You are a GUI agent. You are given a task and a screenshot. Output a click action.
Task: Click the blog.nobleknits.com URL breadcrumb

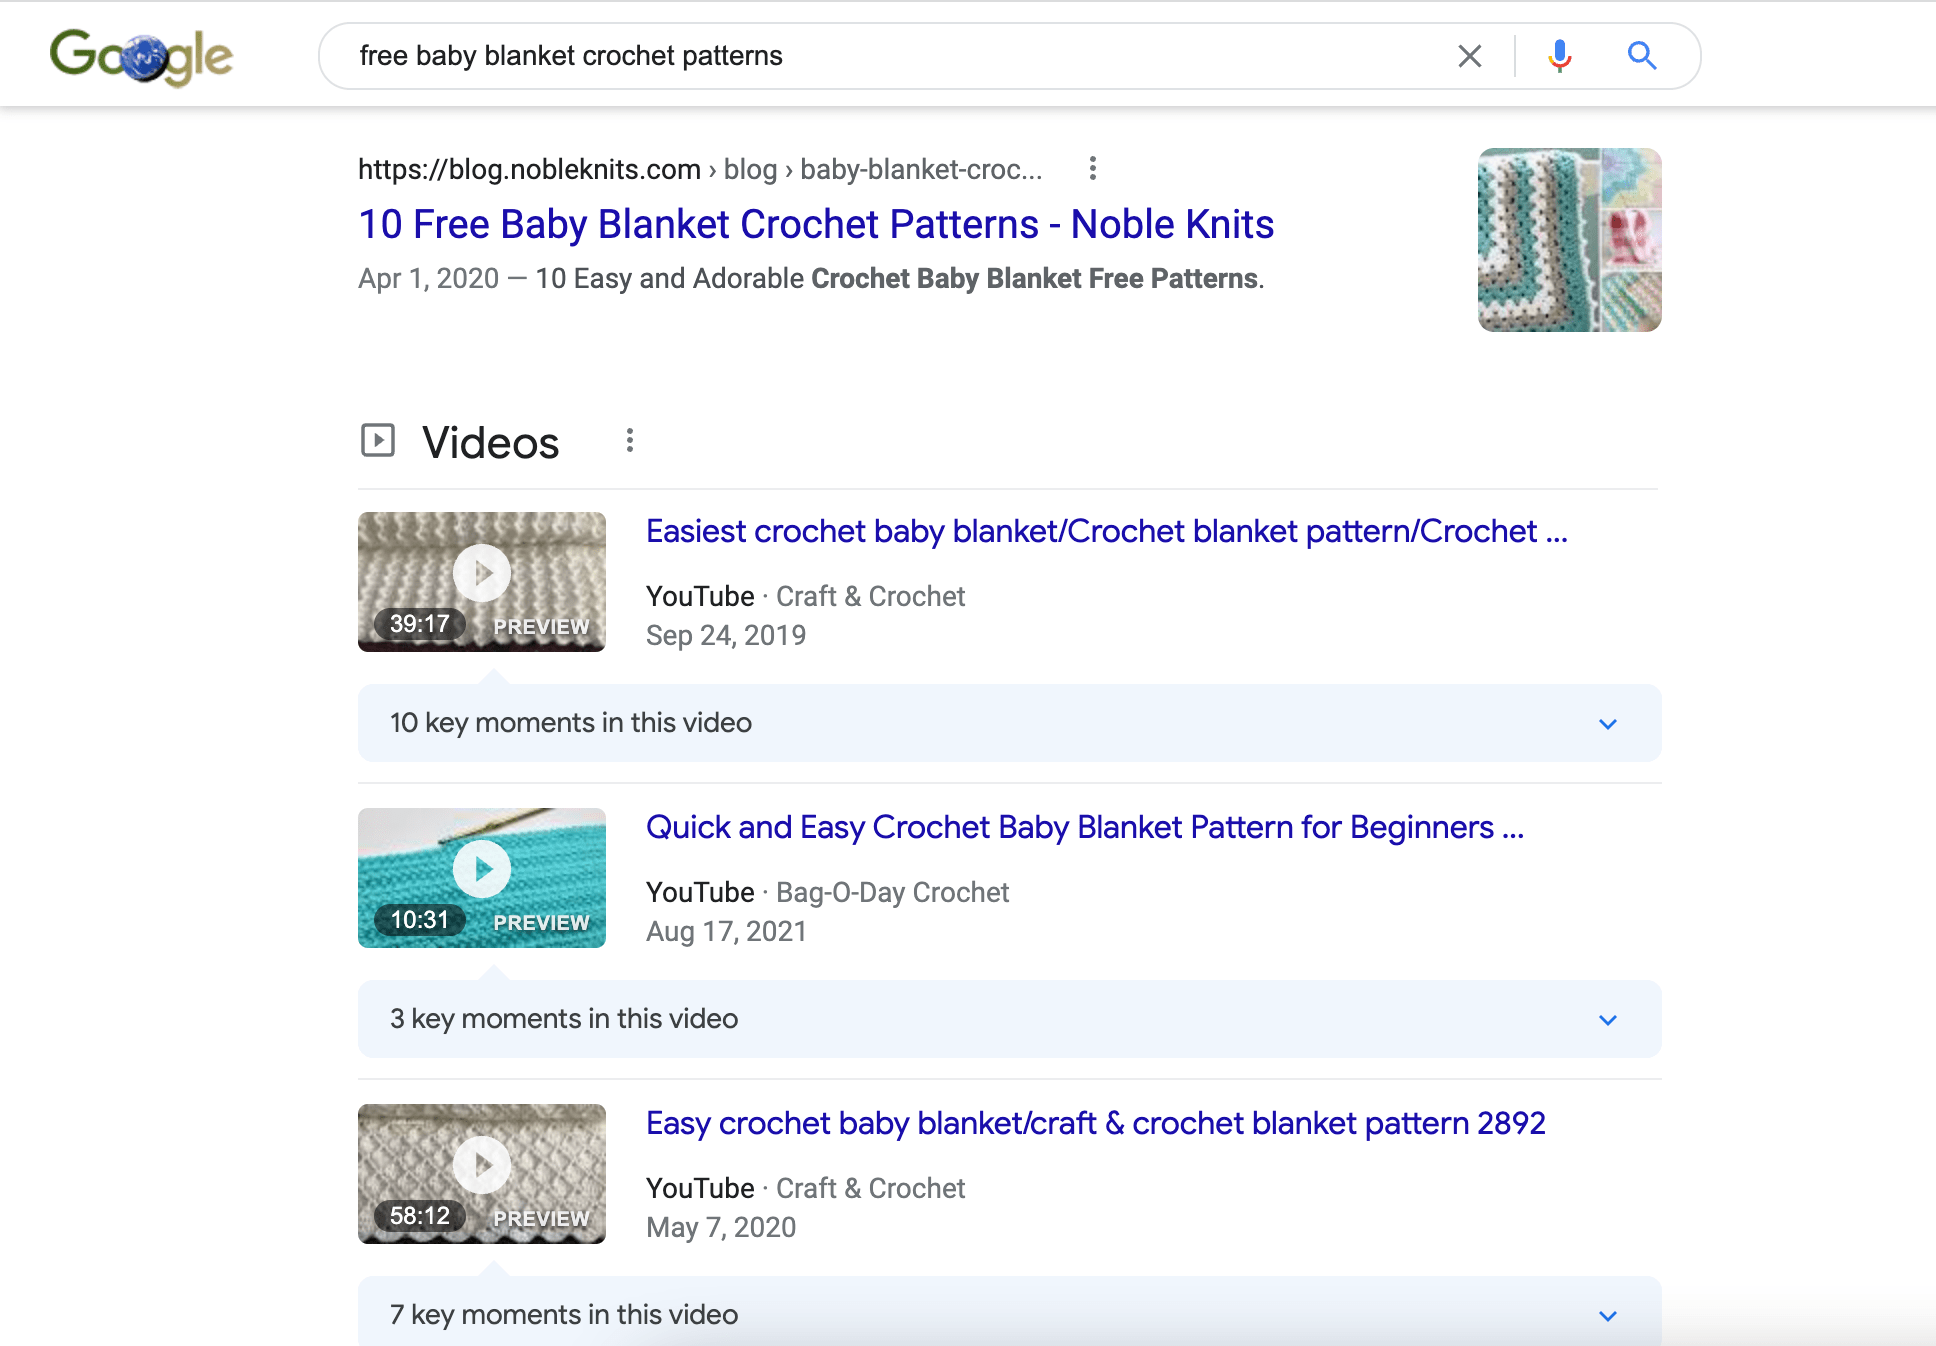coord(700,169)
